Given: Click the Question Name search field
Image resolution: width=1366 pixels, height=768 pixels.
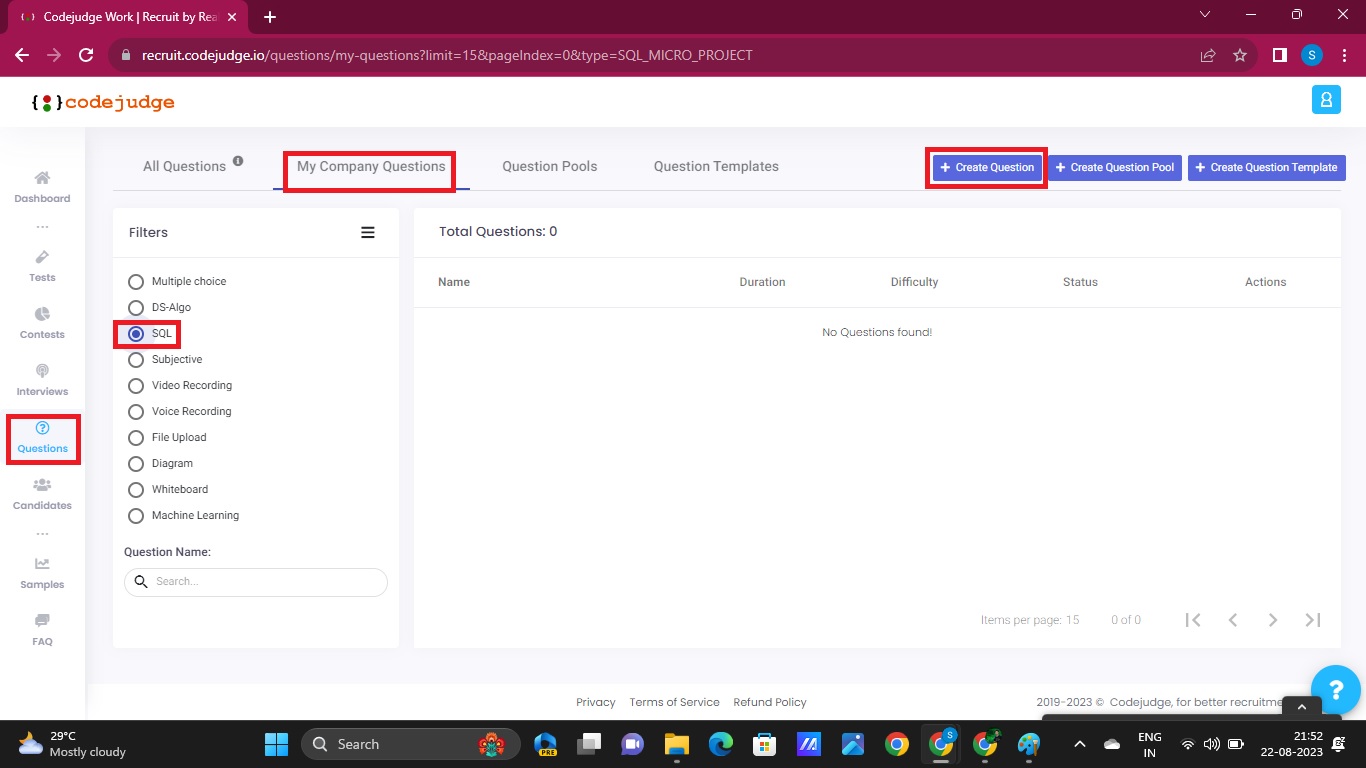Looking at the screenshot, I should (255, 582).
